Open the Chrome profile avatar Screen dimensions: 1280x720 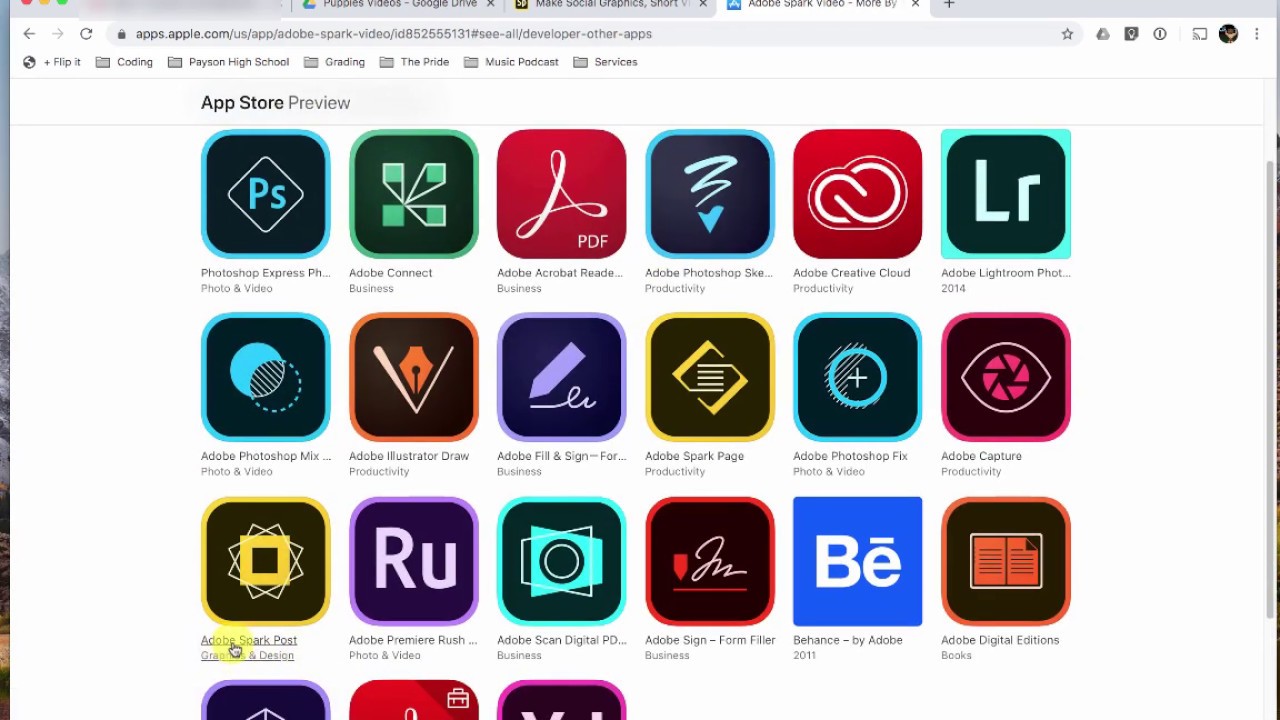(x=1228, y=34)
